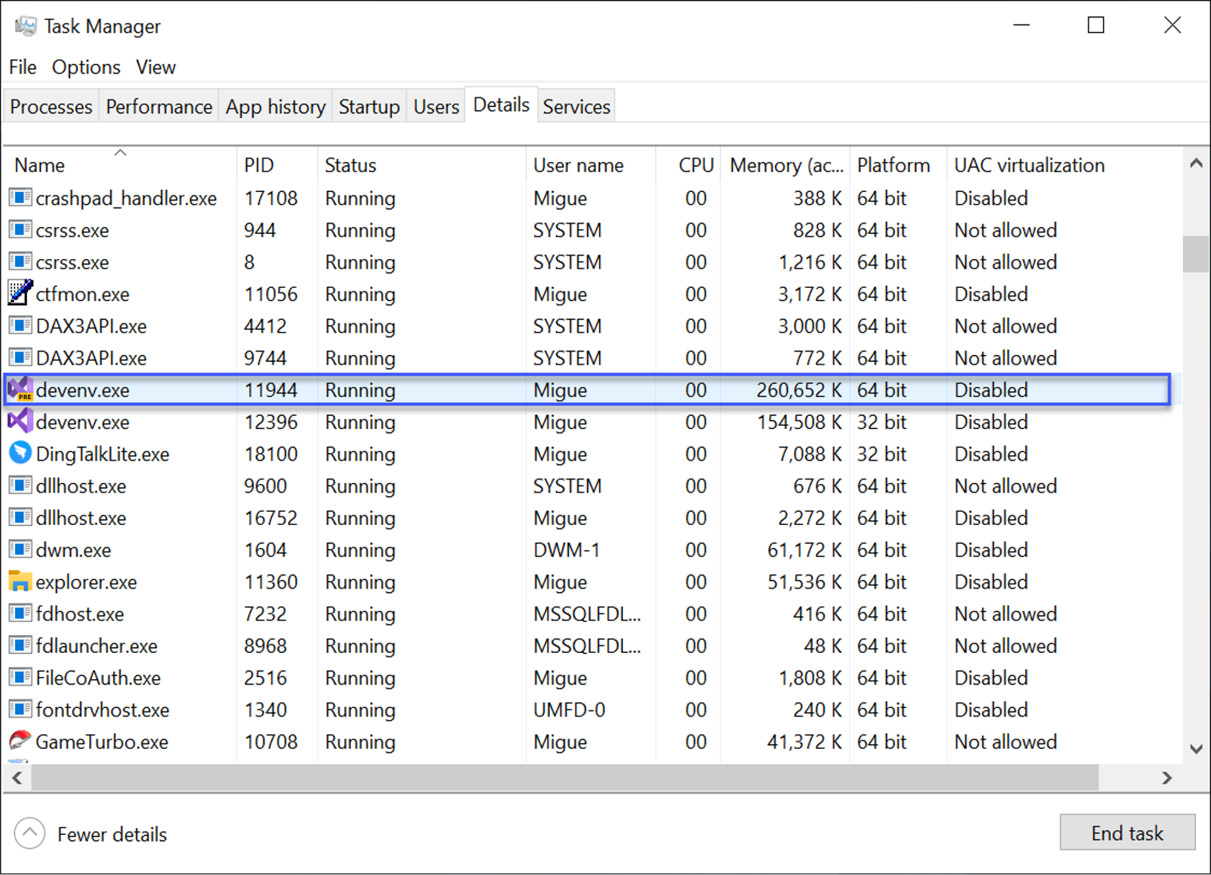Select the FileCoAuth.exe name text
This screenshot has height=875, width=1211.
pyautogui.click(x=98, y=678)
